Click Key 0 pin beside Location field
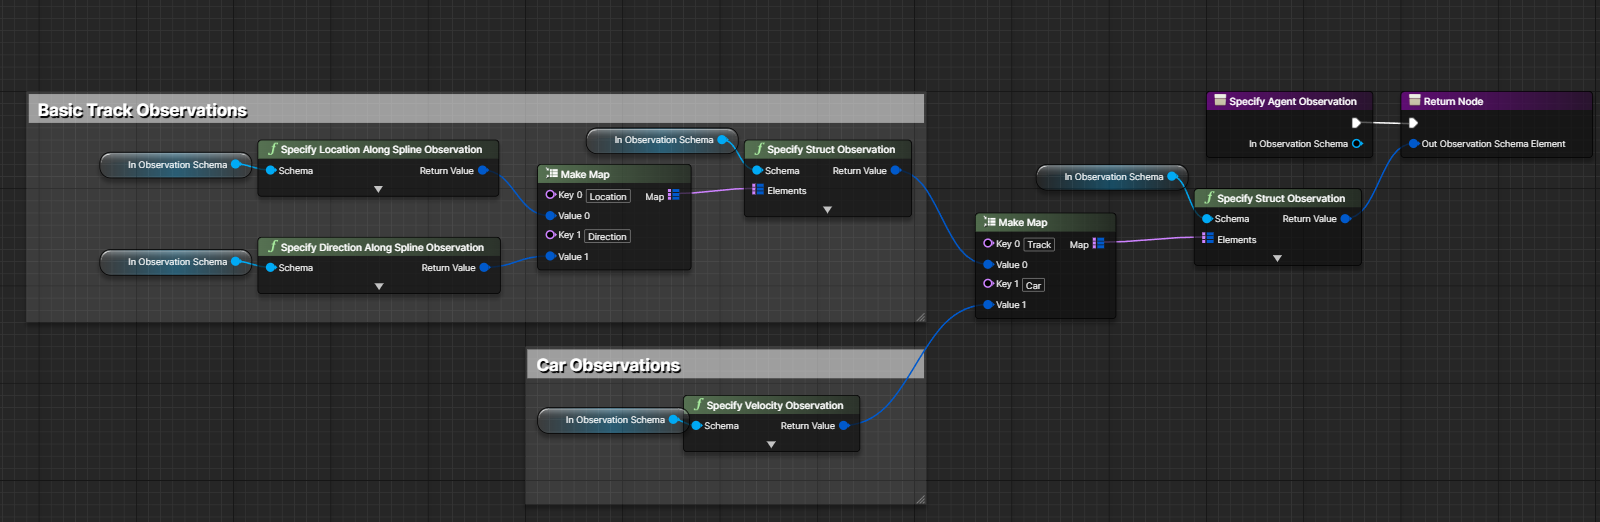Screen dimensions: 1600x522 pyautogui.click(x=550, y=195)
